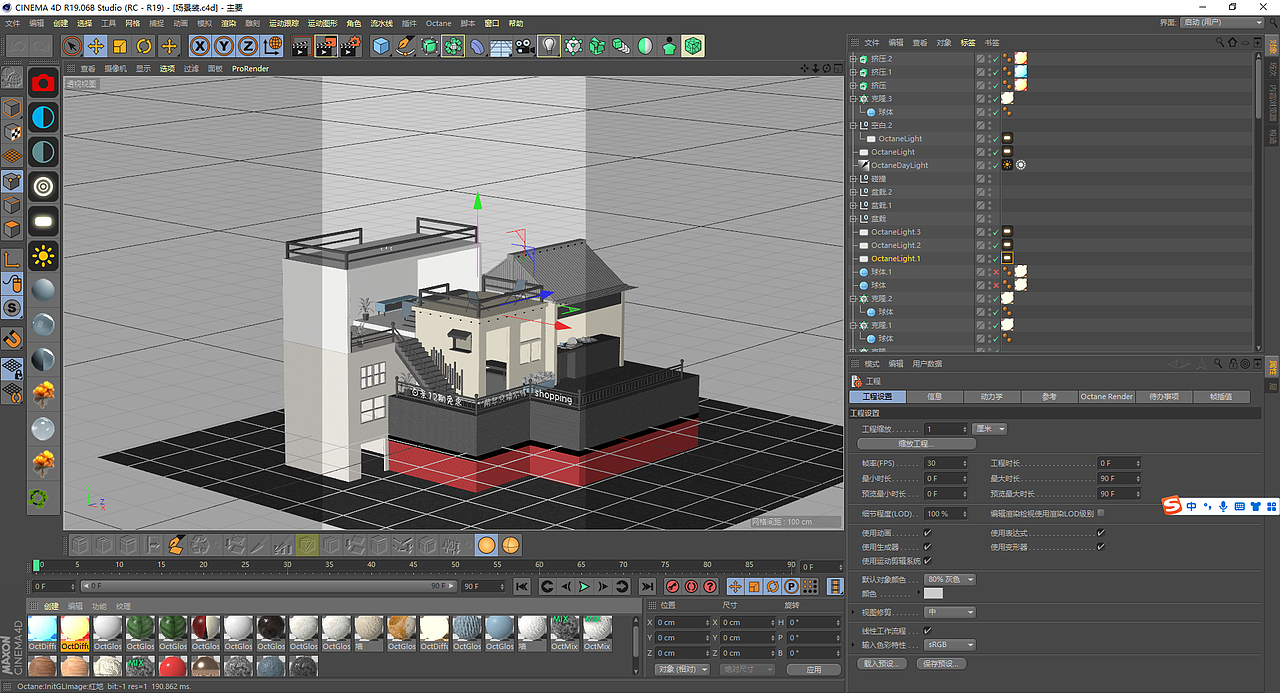Open Edit Render Settings icon
The image size is (1280, 693).
(x=350, y=46)
